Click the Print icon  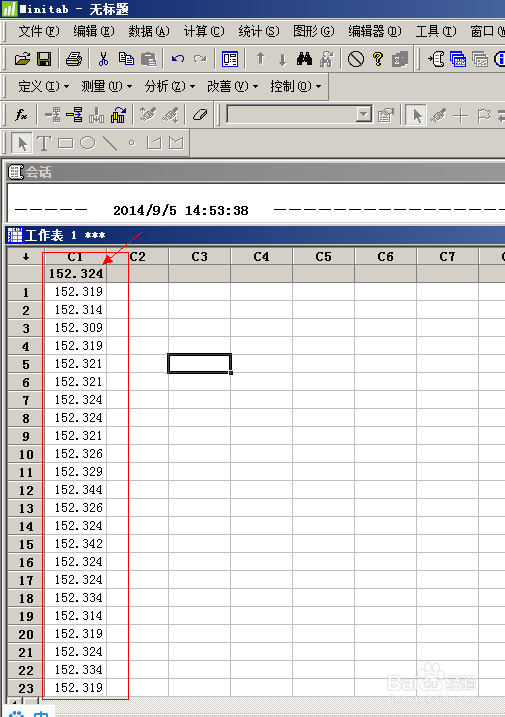coord(74,59)
